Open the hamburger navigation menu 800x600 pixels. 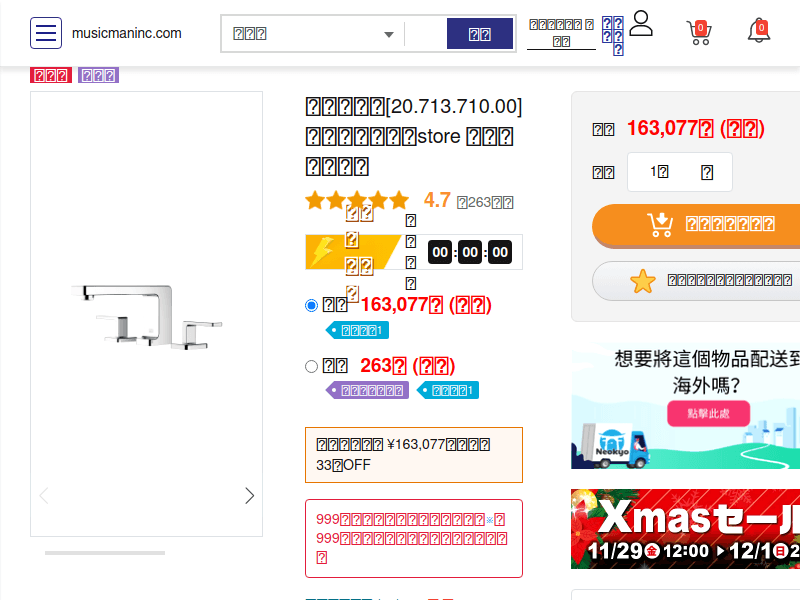pyautogui.click(x=46, y=32)
